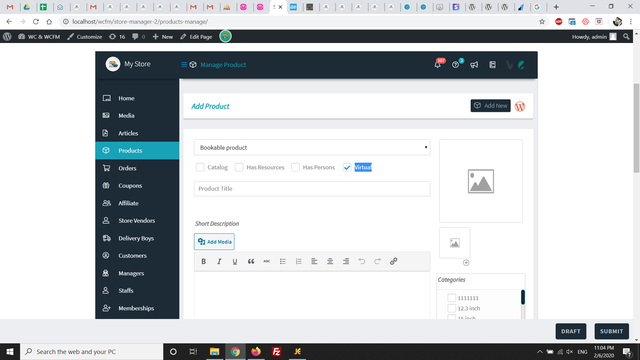Click the small gallery image placeholder

click(455, 243)
